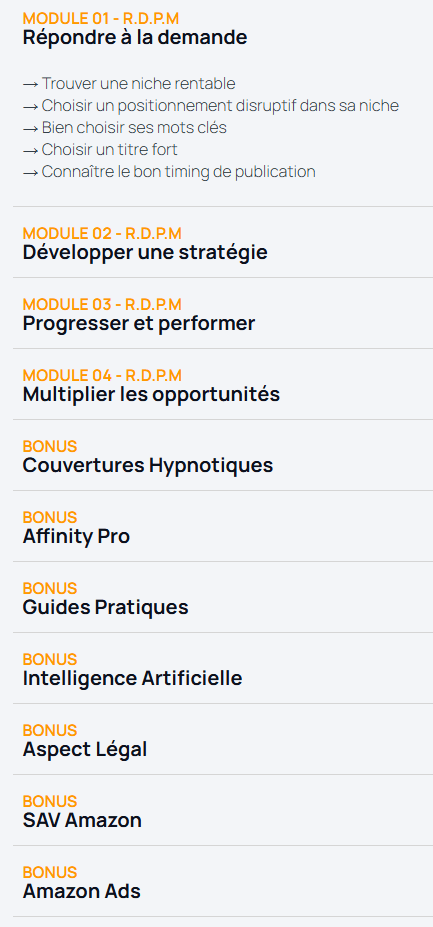
Task: Click the arrow before 'Trouver une niche rentable'
Action: pyautogui.click(x=31, y=85)
